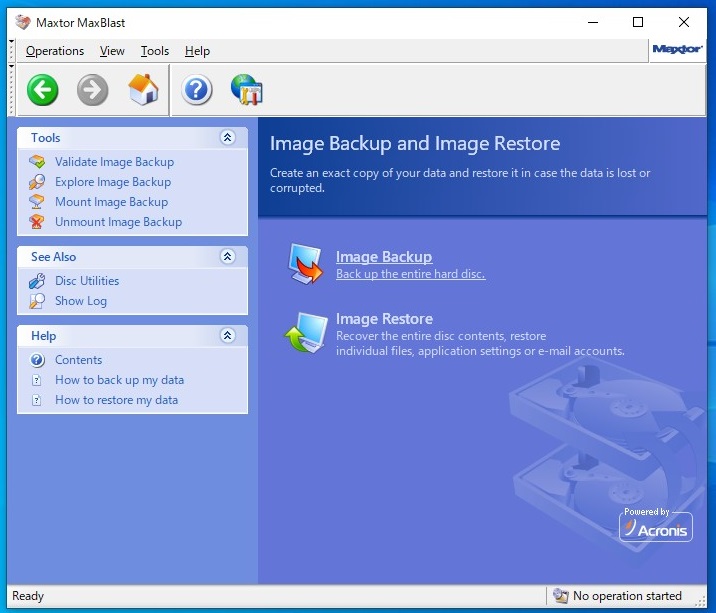
Task: Click the globe with tools toolbar icon
Action: [247, 90]
